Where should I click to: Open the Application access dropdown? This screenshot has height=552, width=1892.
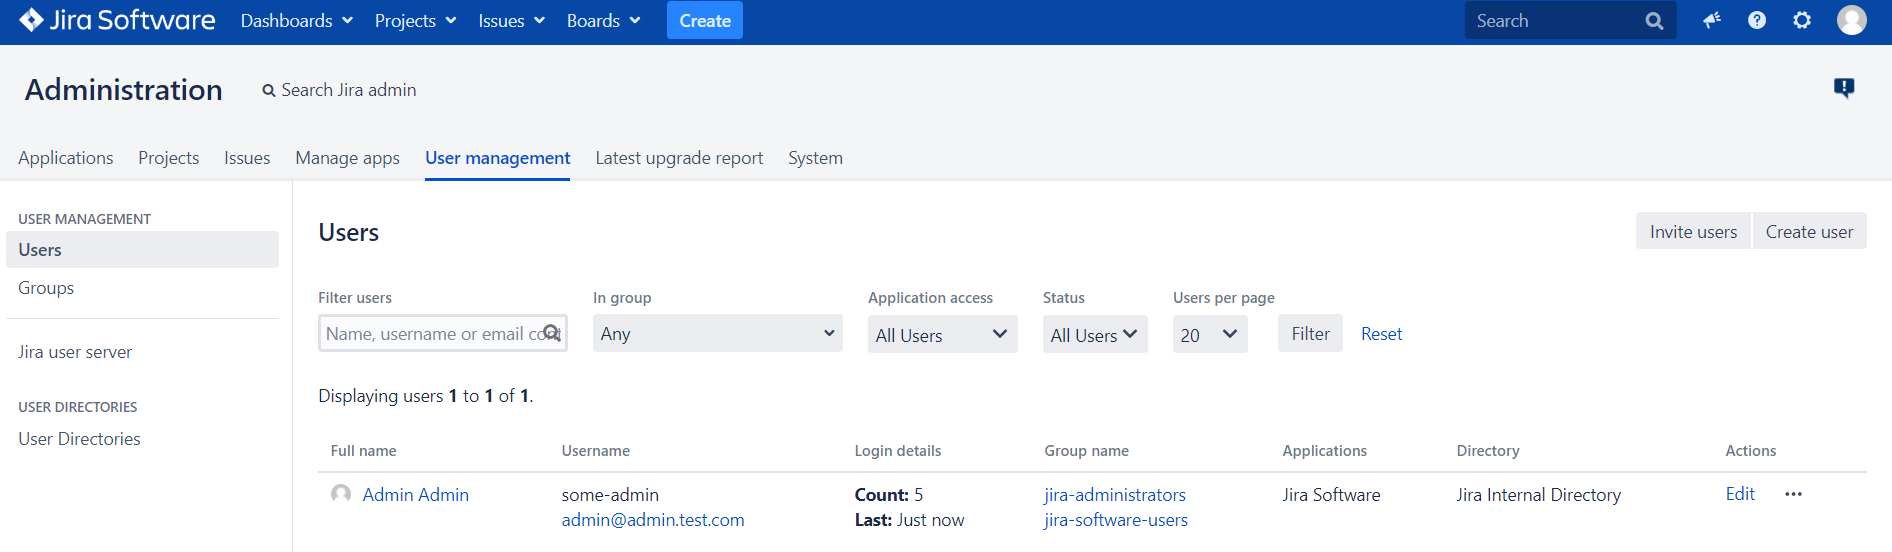tap(942, 334)
